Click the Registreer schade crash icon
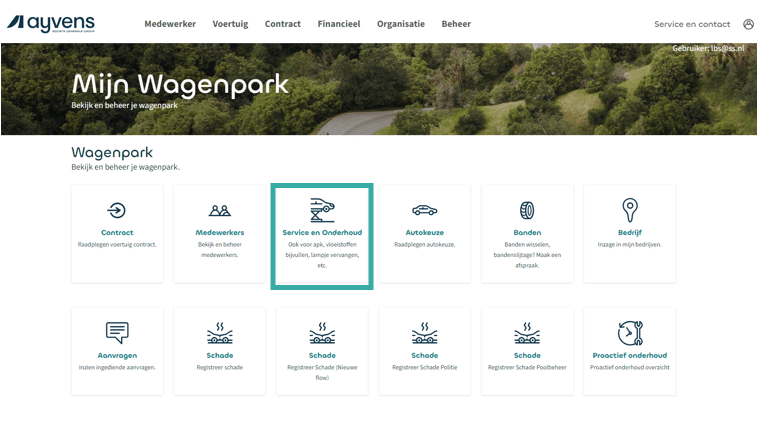This screenshot has height=429, width=763. pos(219,333)
